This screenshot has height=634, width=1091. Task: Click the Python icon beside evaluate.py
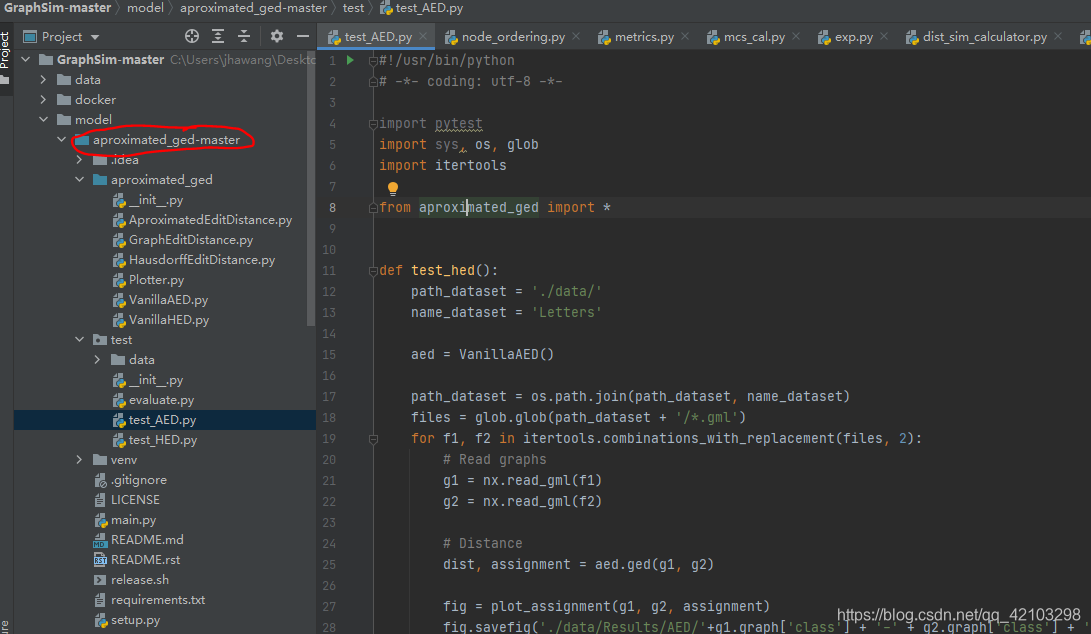(117, 400)
